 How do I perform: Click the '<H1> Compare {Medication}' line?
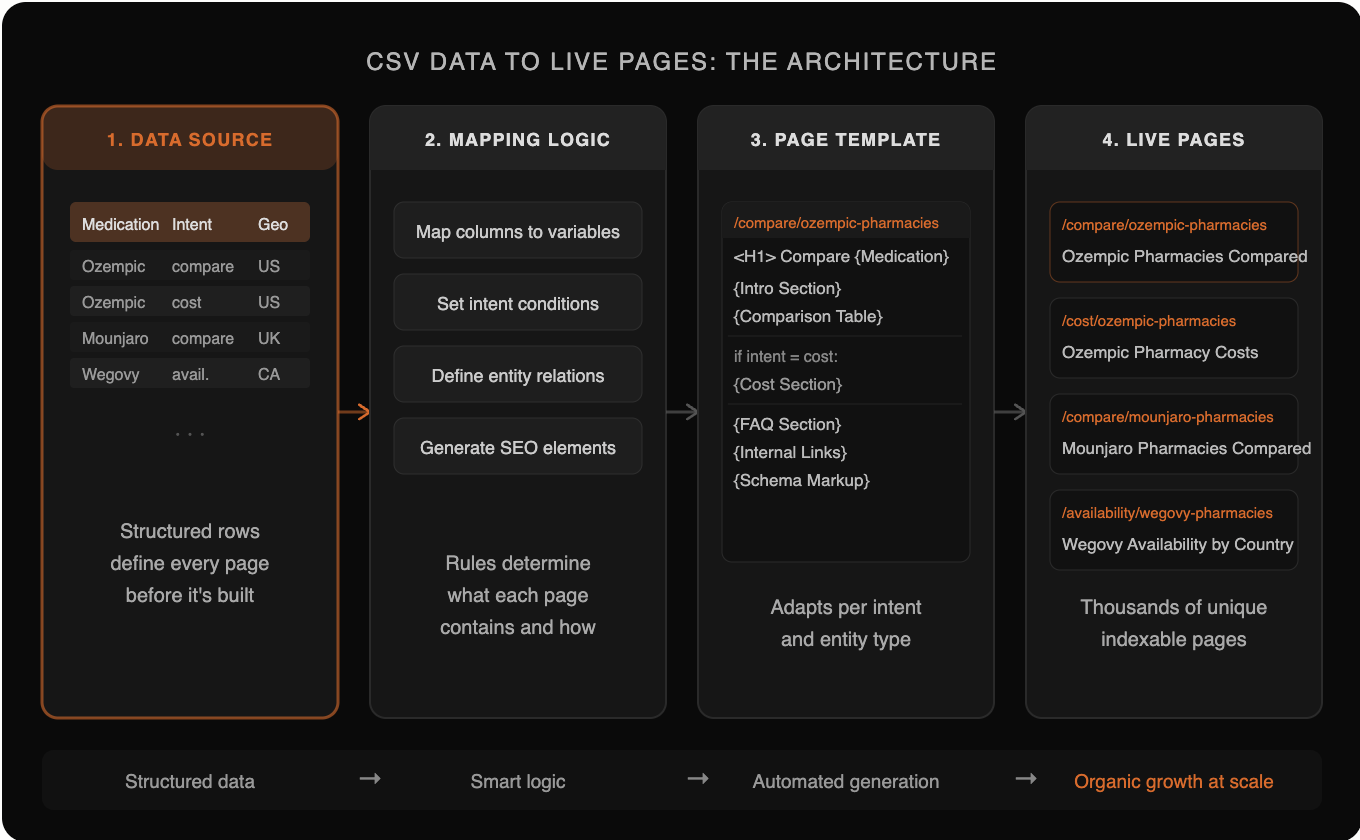[x=841, y=256]
